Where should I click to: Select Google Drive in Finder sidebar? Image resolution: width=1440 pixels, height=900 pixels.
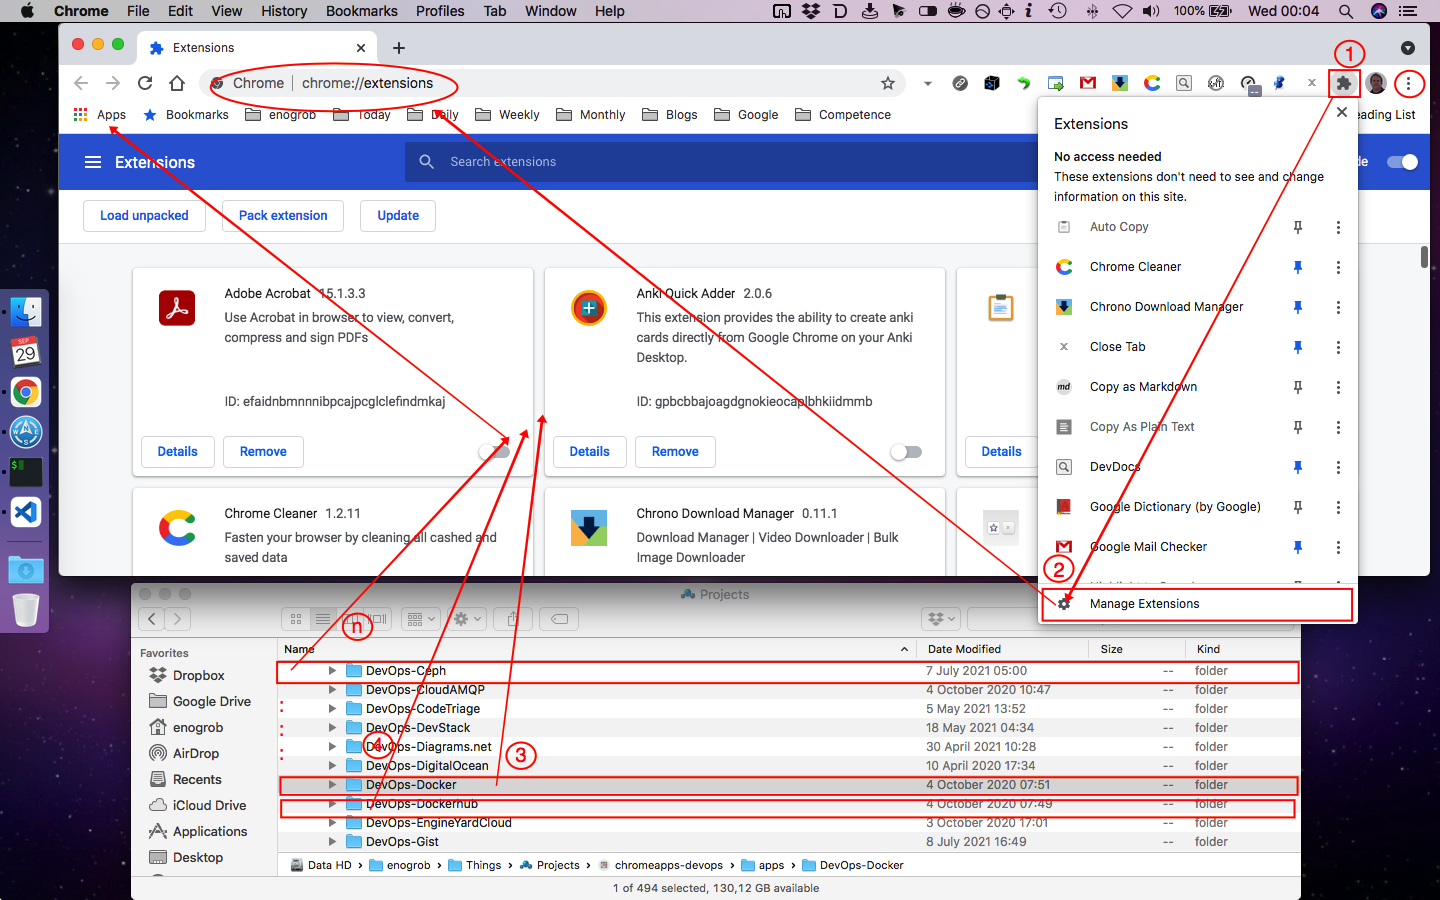tap(200, 702)
